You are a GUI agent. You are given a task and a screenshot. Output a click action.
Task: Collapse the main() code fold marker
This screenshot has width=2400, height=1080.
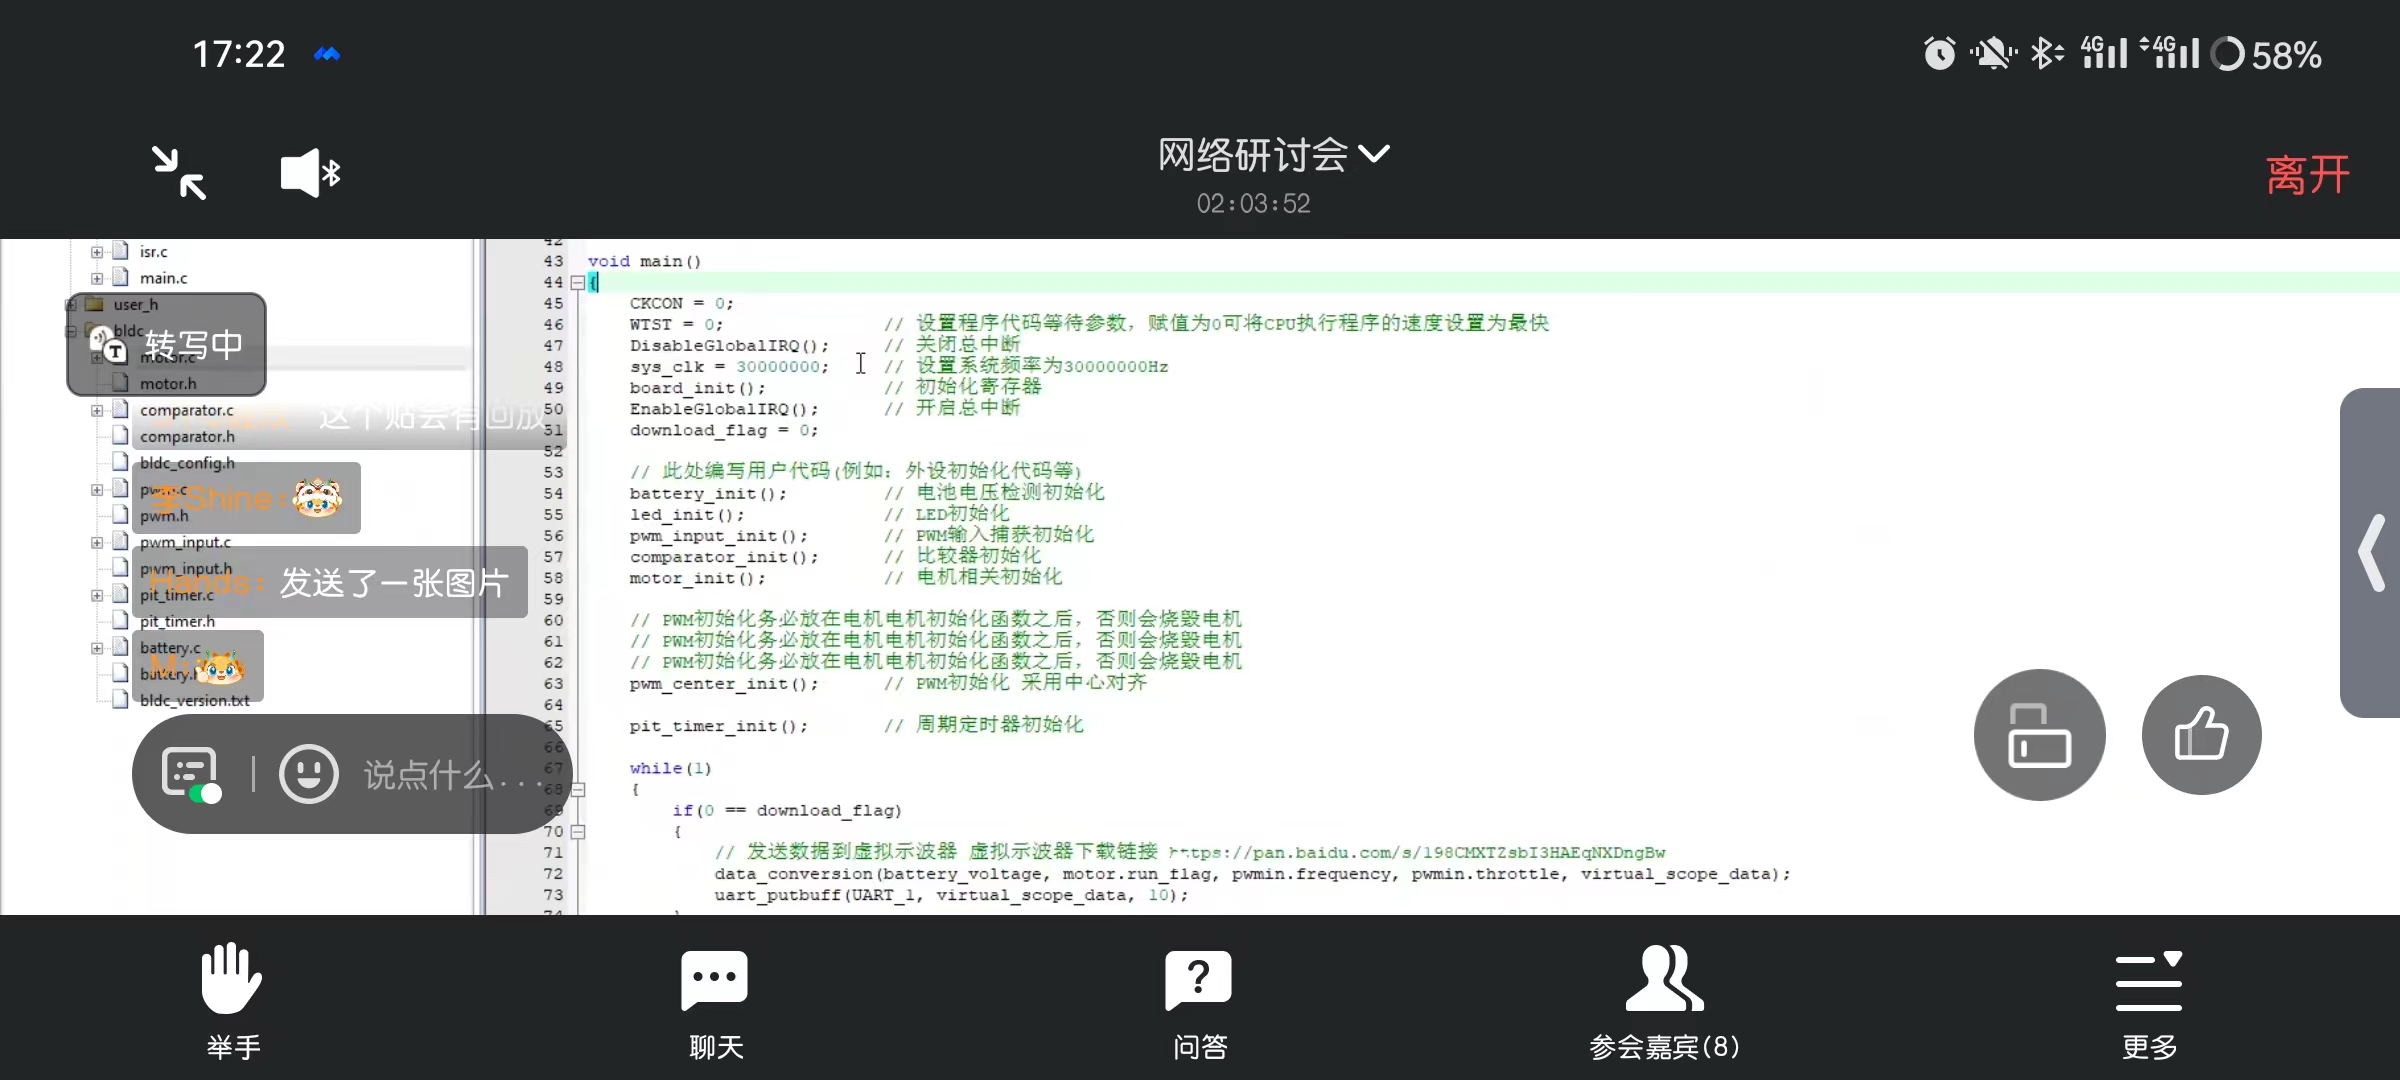[x=578, y=283]
